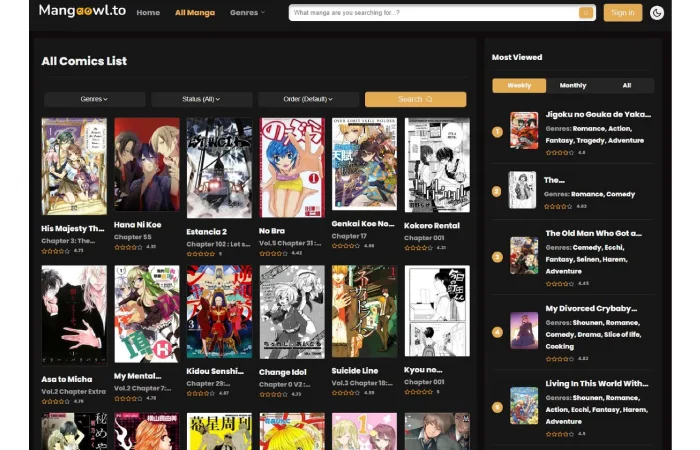The width and height of the screenshot is (700, 450).
Task: Click Cooking genre under My Divorced Crybaby
Action: tap(560, 347)
